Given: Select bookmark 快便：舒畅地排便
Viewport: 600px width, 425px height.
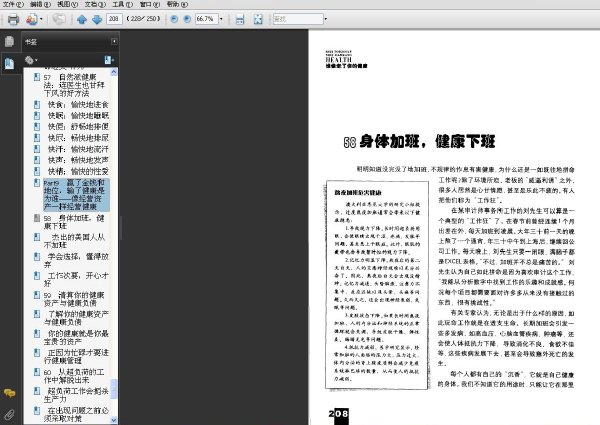Looking at the screenshot, I should click(78, 127).
